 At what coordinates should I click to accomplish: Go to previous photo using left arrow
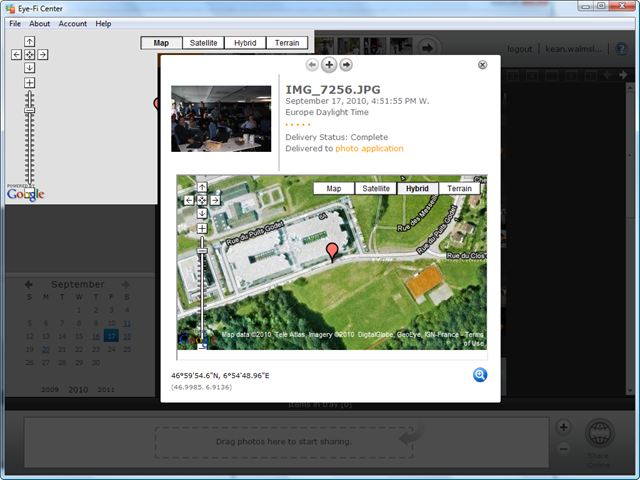pos(312,65)
